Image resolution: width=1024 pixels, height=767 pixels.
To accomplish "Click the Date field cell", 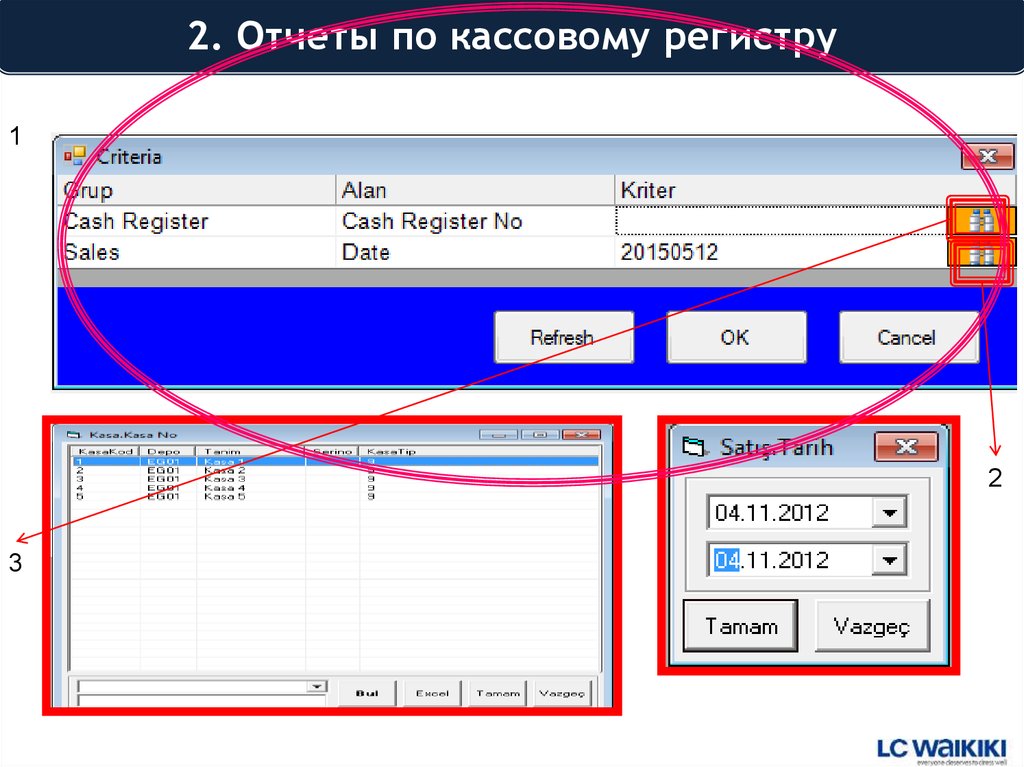I will tap(475, 252).
